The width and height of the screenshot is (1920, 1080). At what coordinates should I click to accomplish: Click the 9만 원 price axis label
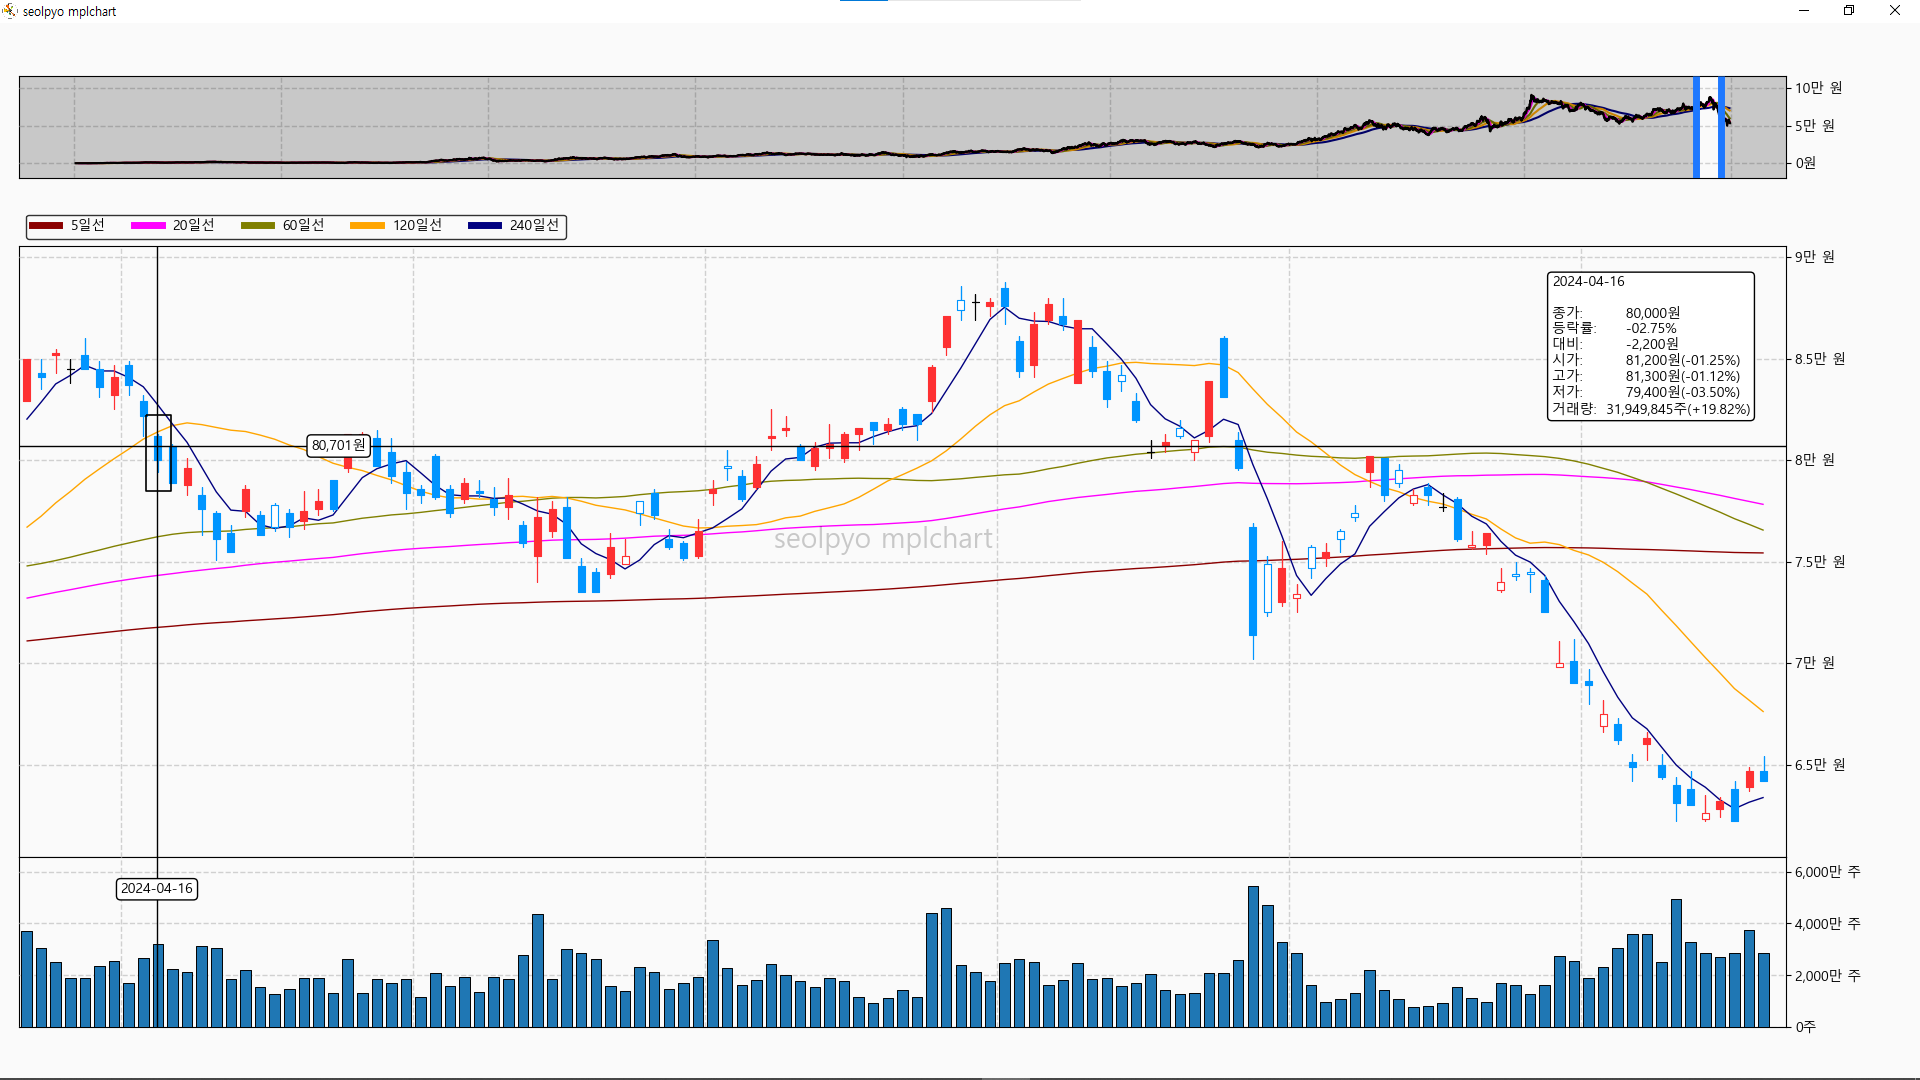point(1814,257)
